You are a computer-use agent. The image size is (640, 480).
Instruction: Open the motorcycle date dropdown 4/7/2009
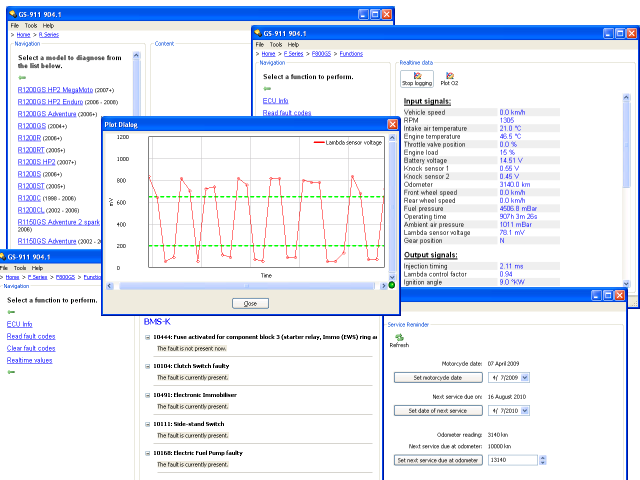click(525, 378)
